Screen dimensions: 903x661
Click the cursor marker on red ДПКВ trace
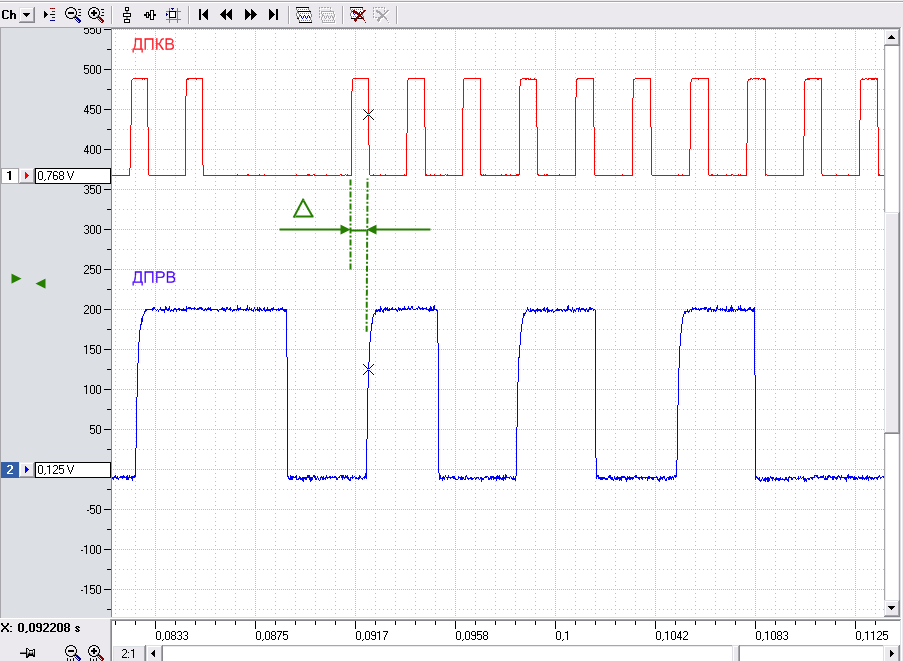[369, 115]
